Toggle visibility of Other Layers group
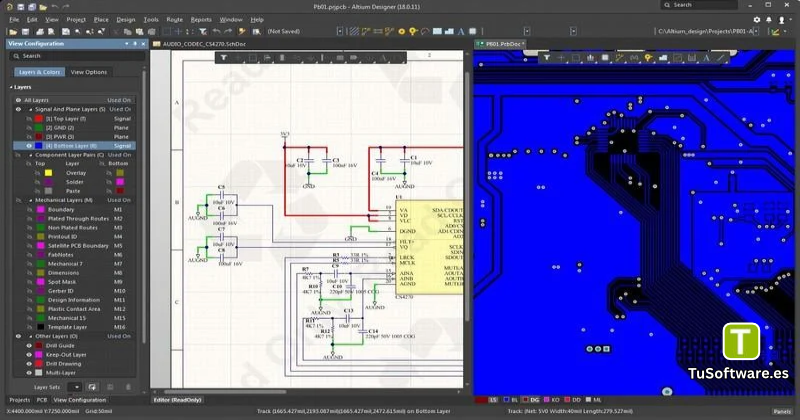 (18, 336)
